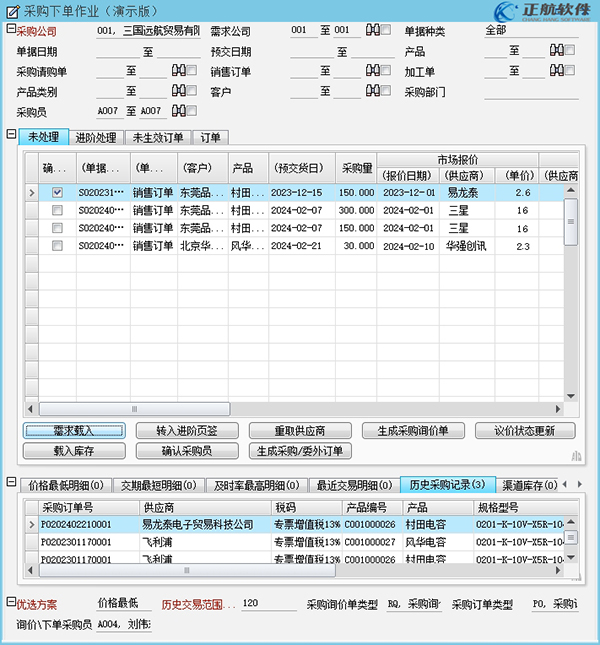The width and height of the screenshot is (600, 645).
Task: Click the edit pencil icon in title bar
Action: pyautogui.click(x=12, y=11)
